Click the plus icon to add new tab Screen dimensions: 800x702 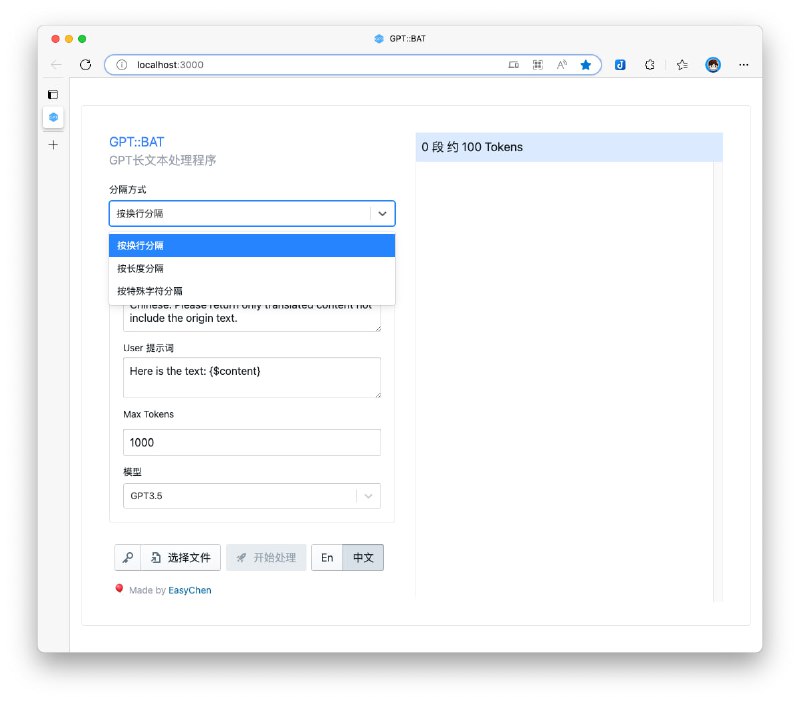click(x=53, y=144)
